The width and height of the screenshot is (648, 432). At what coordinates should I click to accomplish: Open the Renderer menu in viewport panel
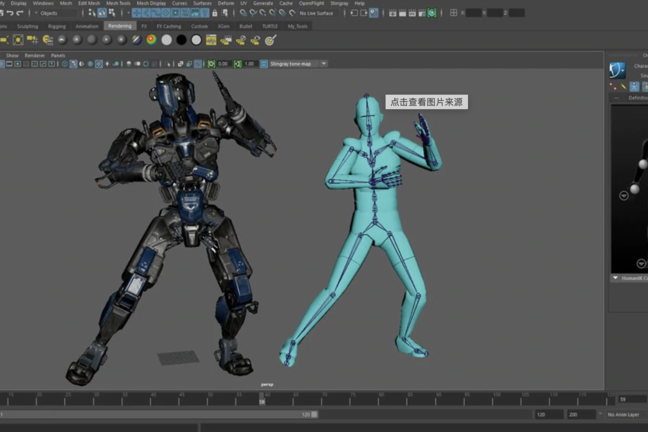click(35, 55)
